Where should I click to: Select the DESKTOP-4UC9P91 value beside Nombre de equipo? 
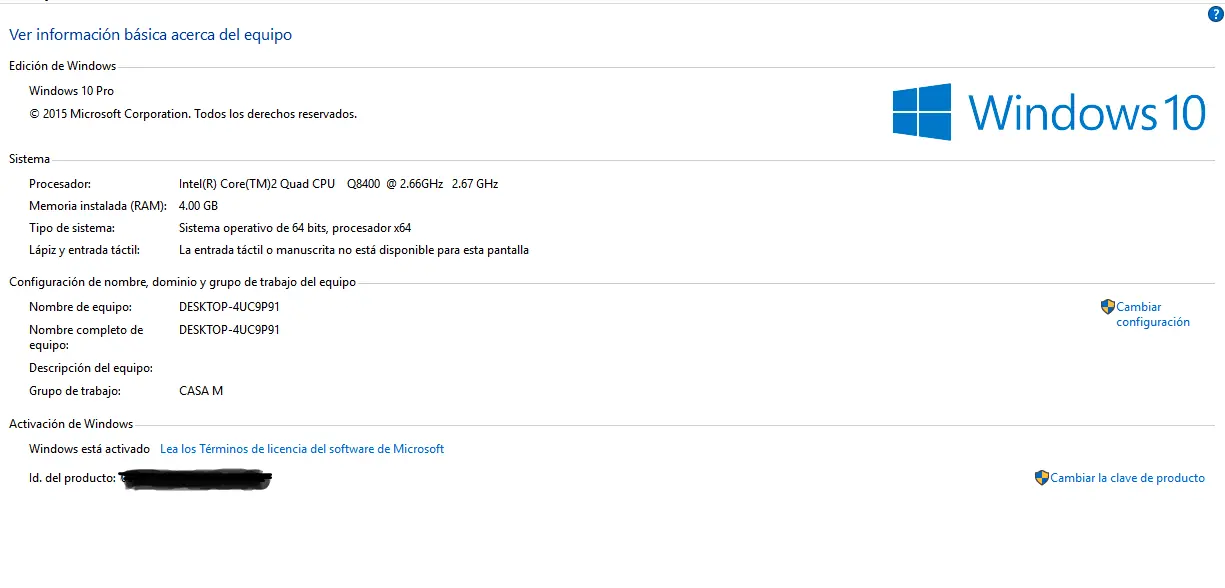[x=229, y=307]
